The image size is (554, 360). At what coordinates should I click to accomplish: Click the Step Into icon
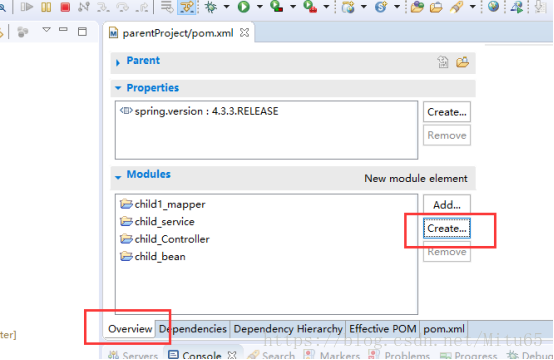click(x=103, y=7)
